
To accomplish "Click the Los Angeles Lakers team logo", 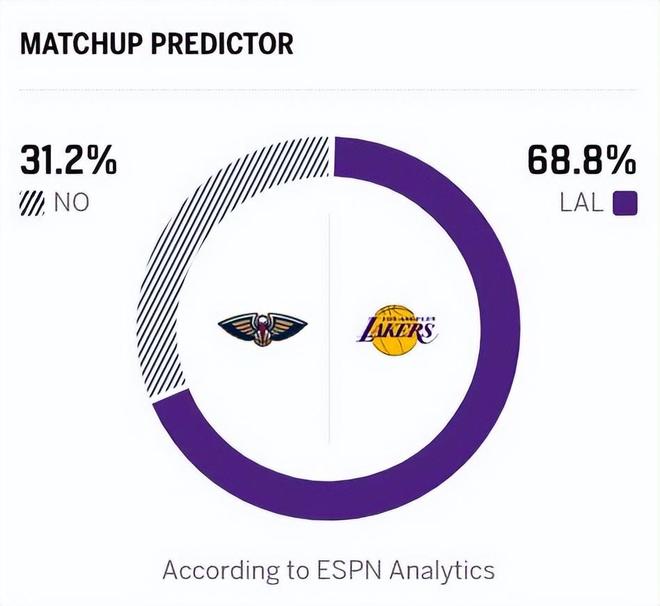I will pos(396,329).
